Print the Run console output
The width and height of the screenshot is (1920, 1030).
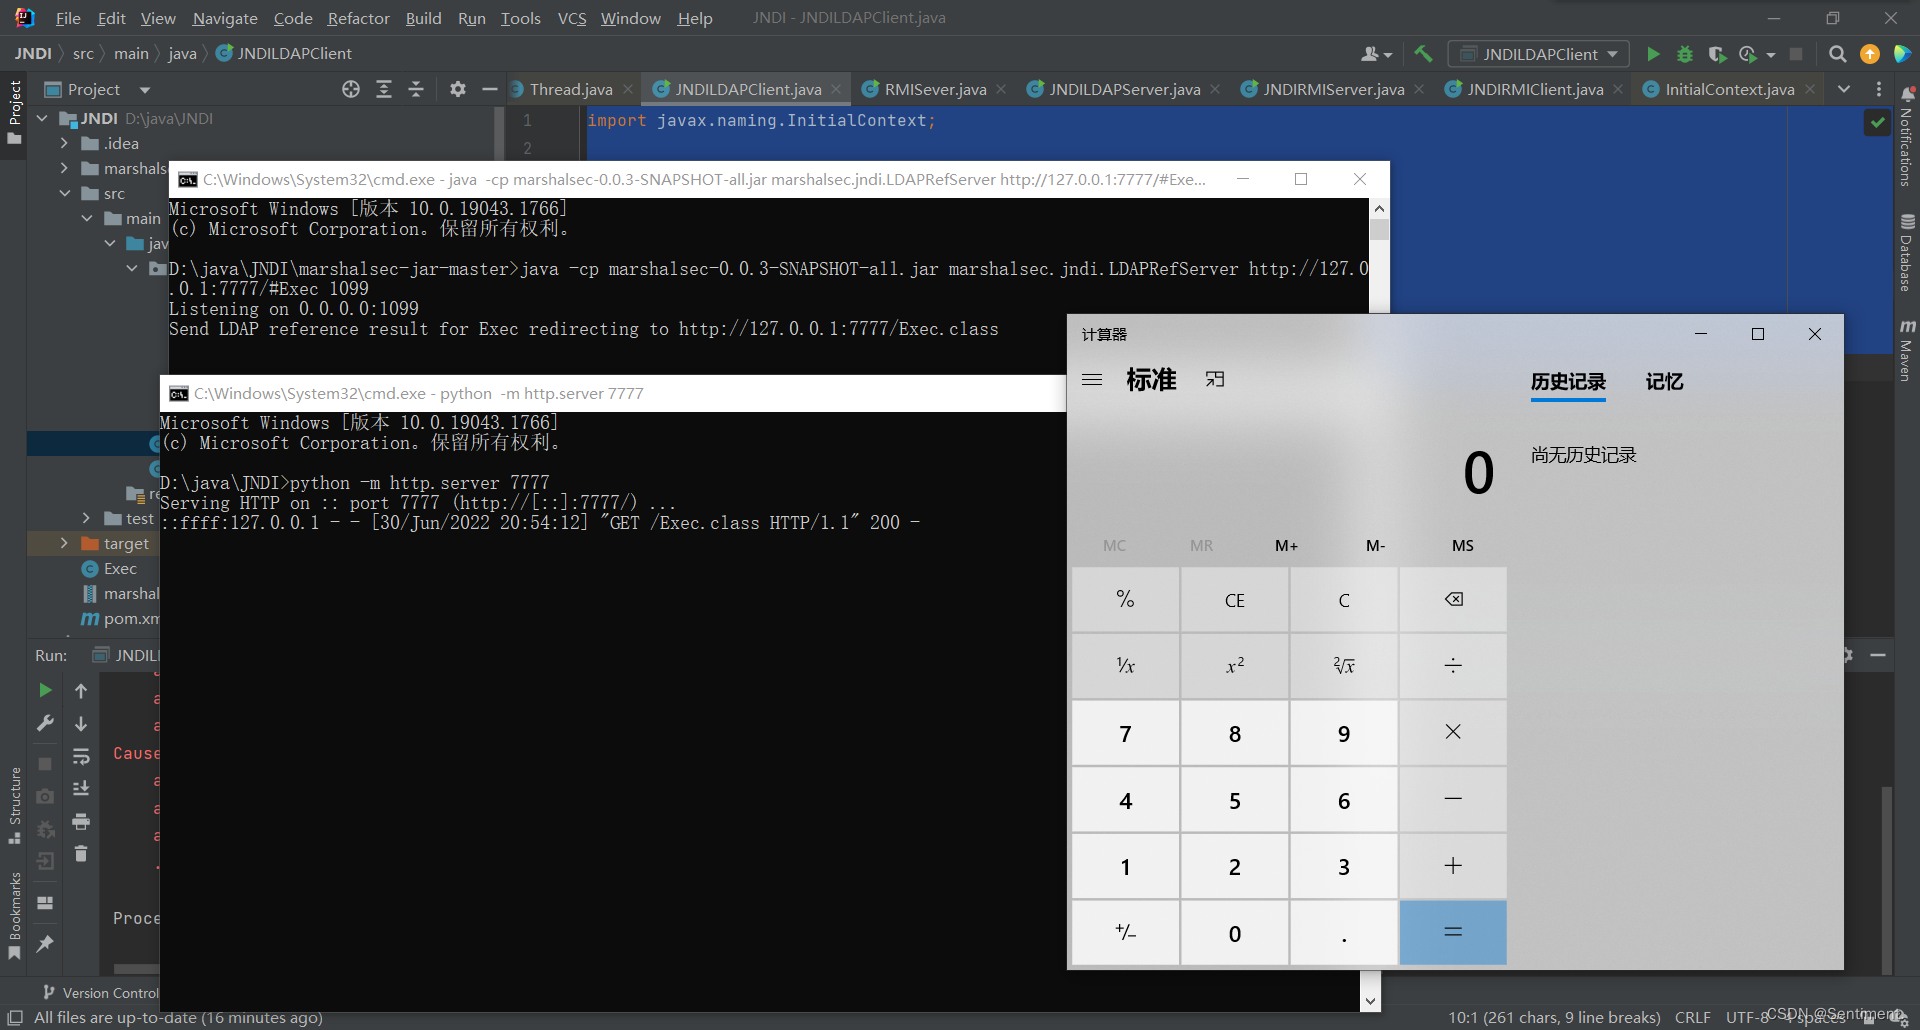pyautogui.click(x=81, y=821)
